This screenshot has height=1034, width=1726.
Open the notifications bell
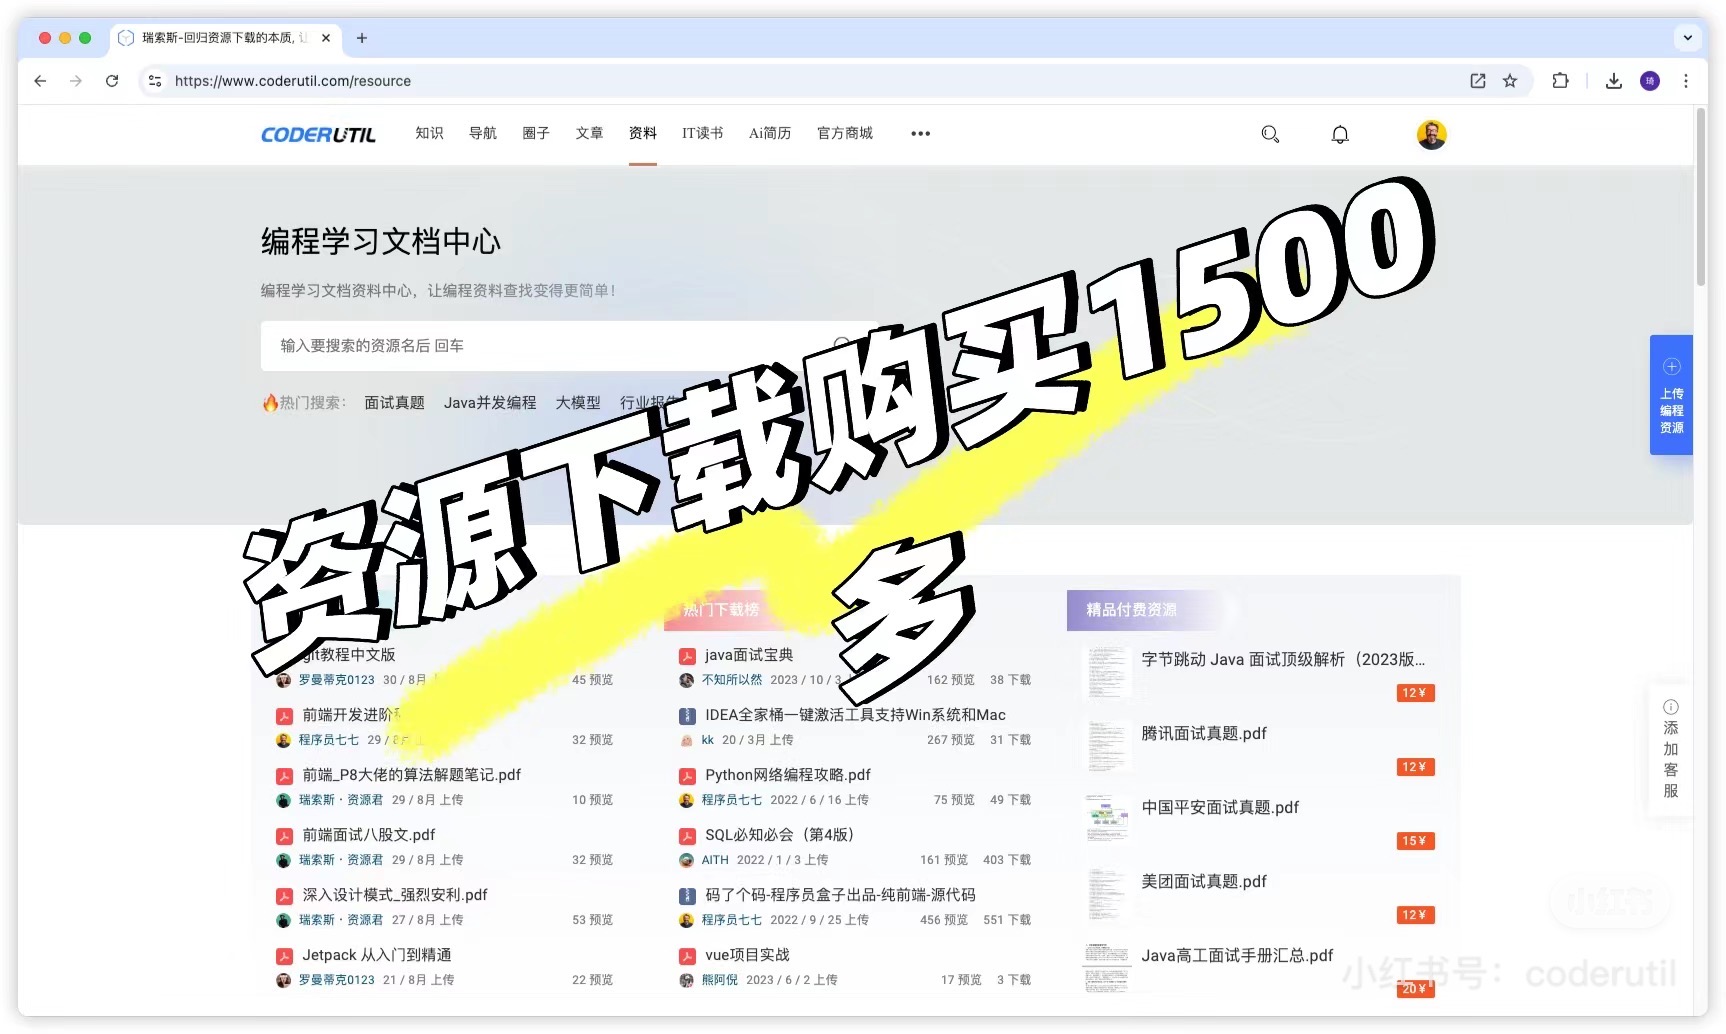pos(1340,134)
